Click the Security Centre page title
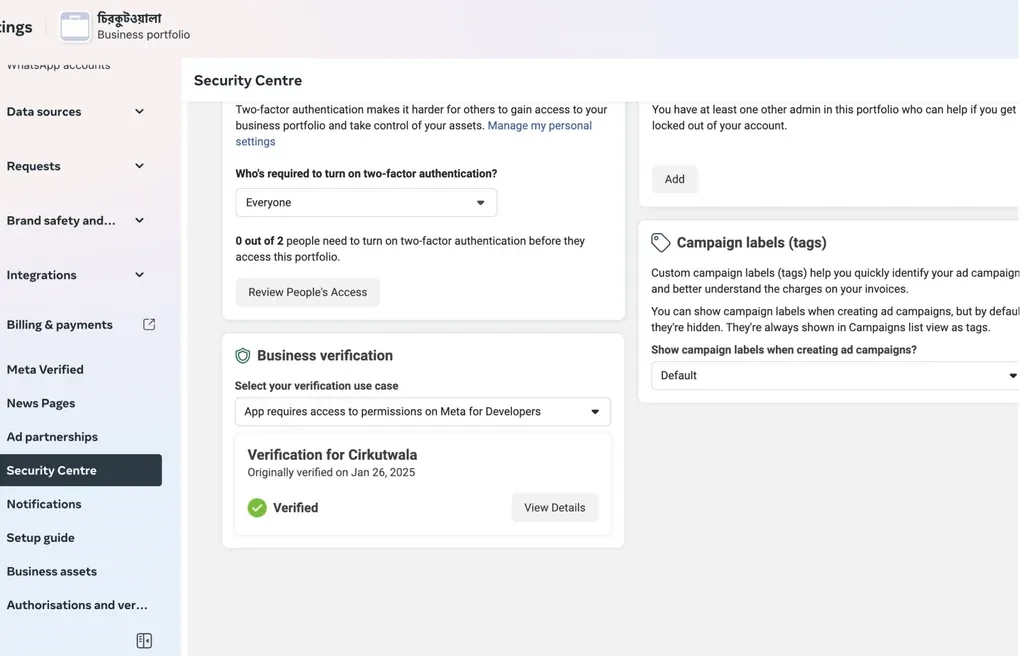The image size is (1020, 656). pos(248,81)
